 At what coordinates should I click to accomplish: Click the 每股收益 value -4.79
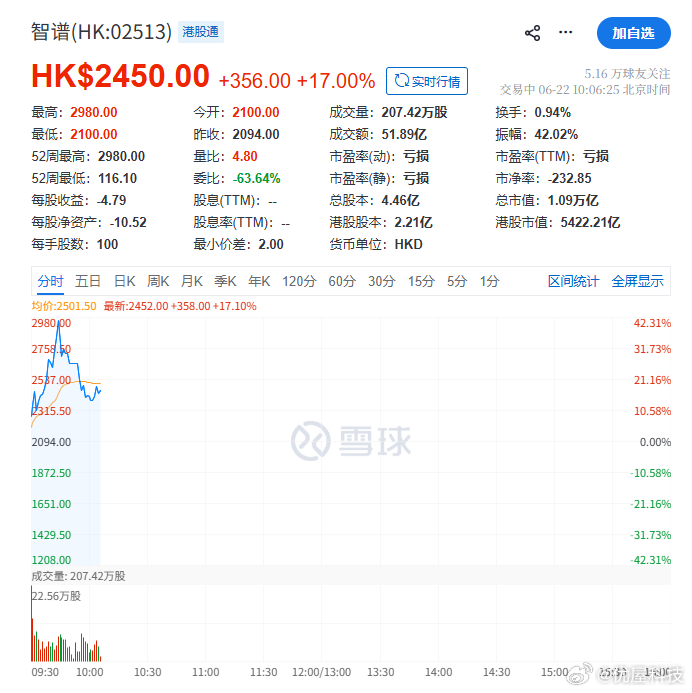(111, 201)
